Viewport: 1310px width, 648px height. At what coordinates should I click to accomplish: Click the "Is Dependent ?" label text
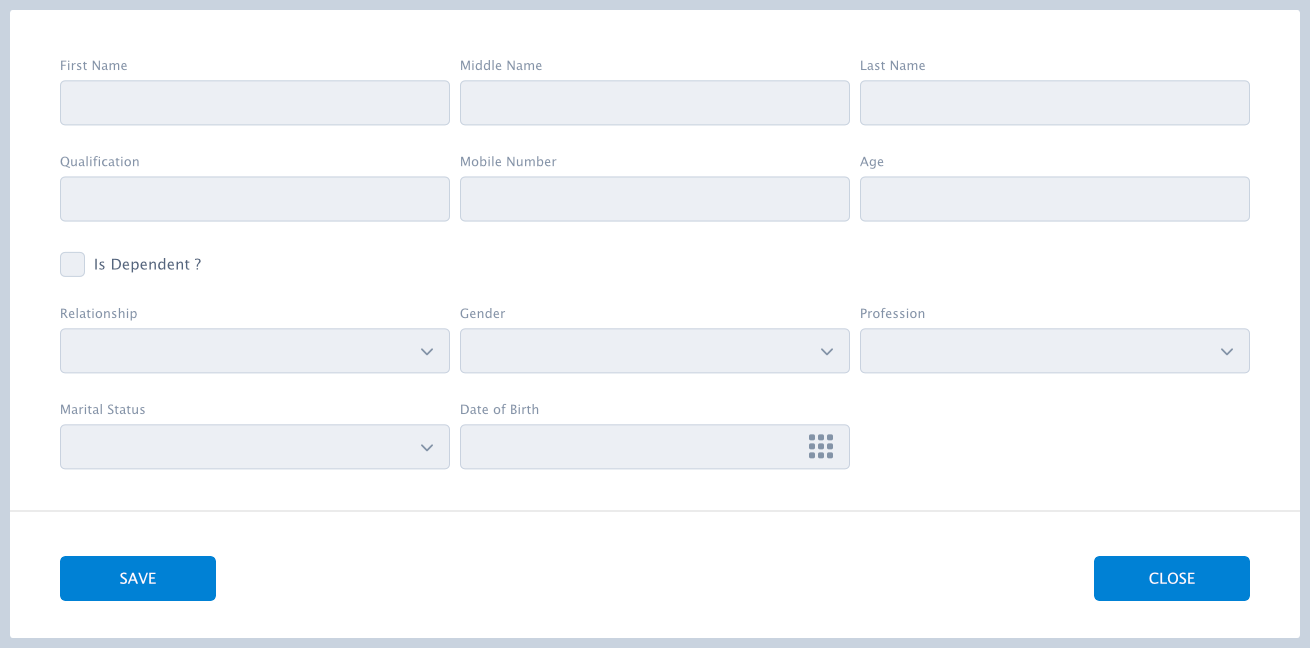[148, 265]
